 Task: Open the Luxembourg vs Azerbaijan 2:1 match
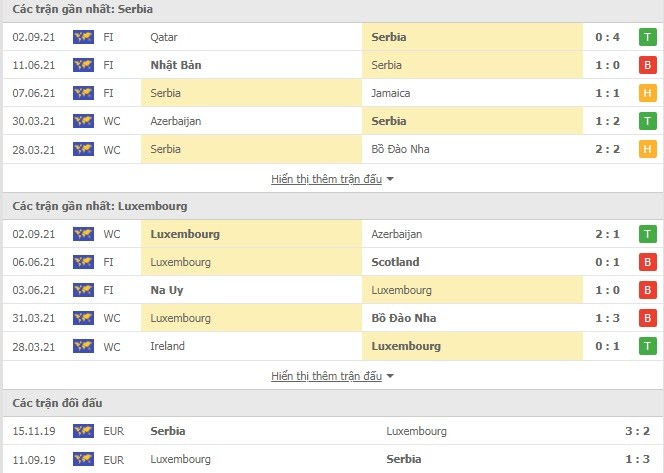[x=332, y=234]
